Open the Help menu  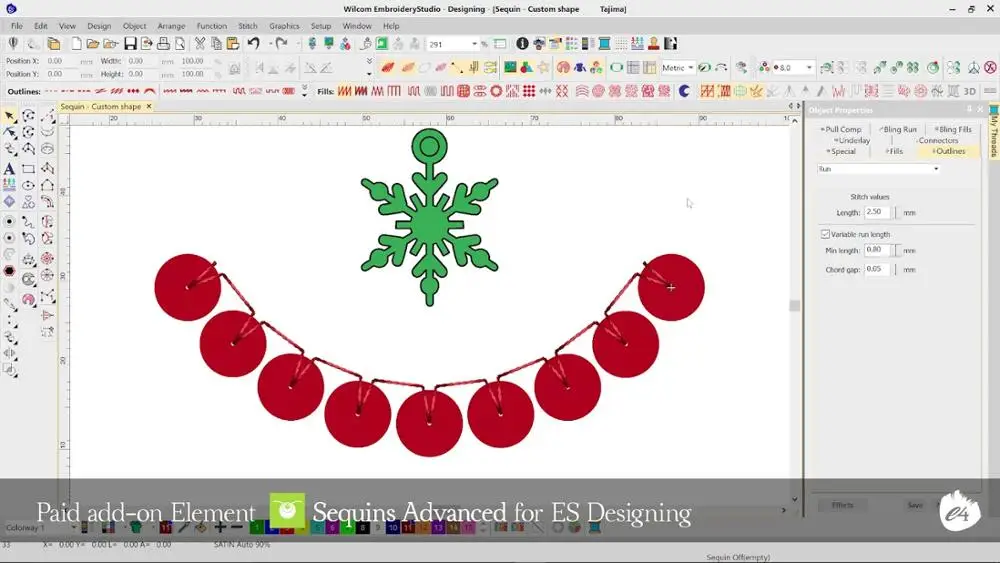click(x=391, y=26)
